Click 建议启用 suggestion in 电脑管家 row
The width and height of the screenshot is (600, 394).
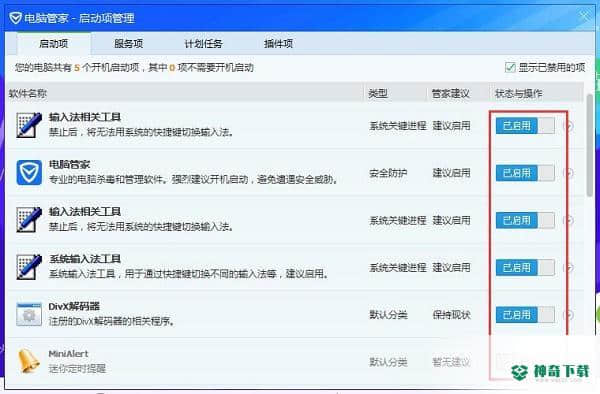pos(452,173)
